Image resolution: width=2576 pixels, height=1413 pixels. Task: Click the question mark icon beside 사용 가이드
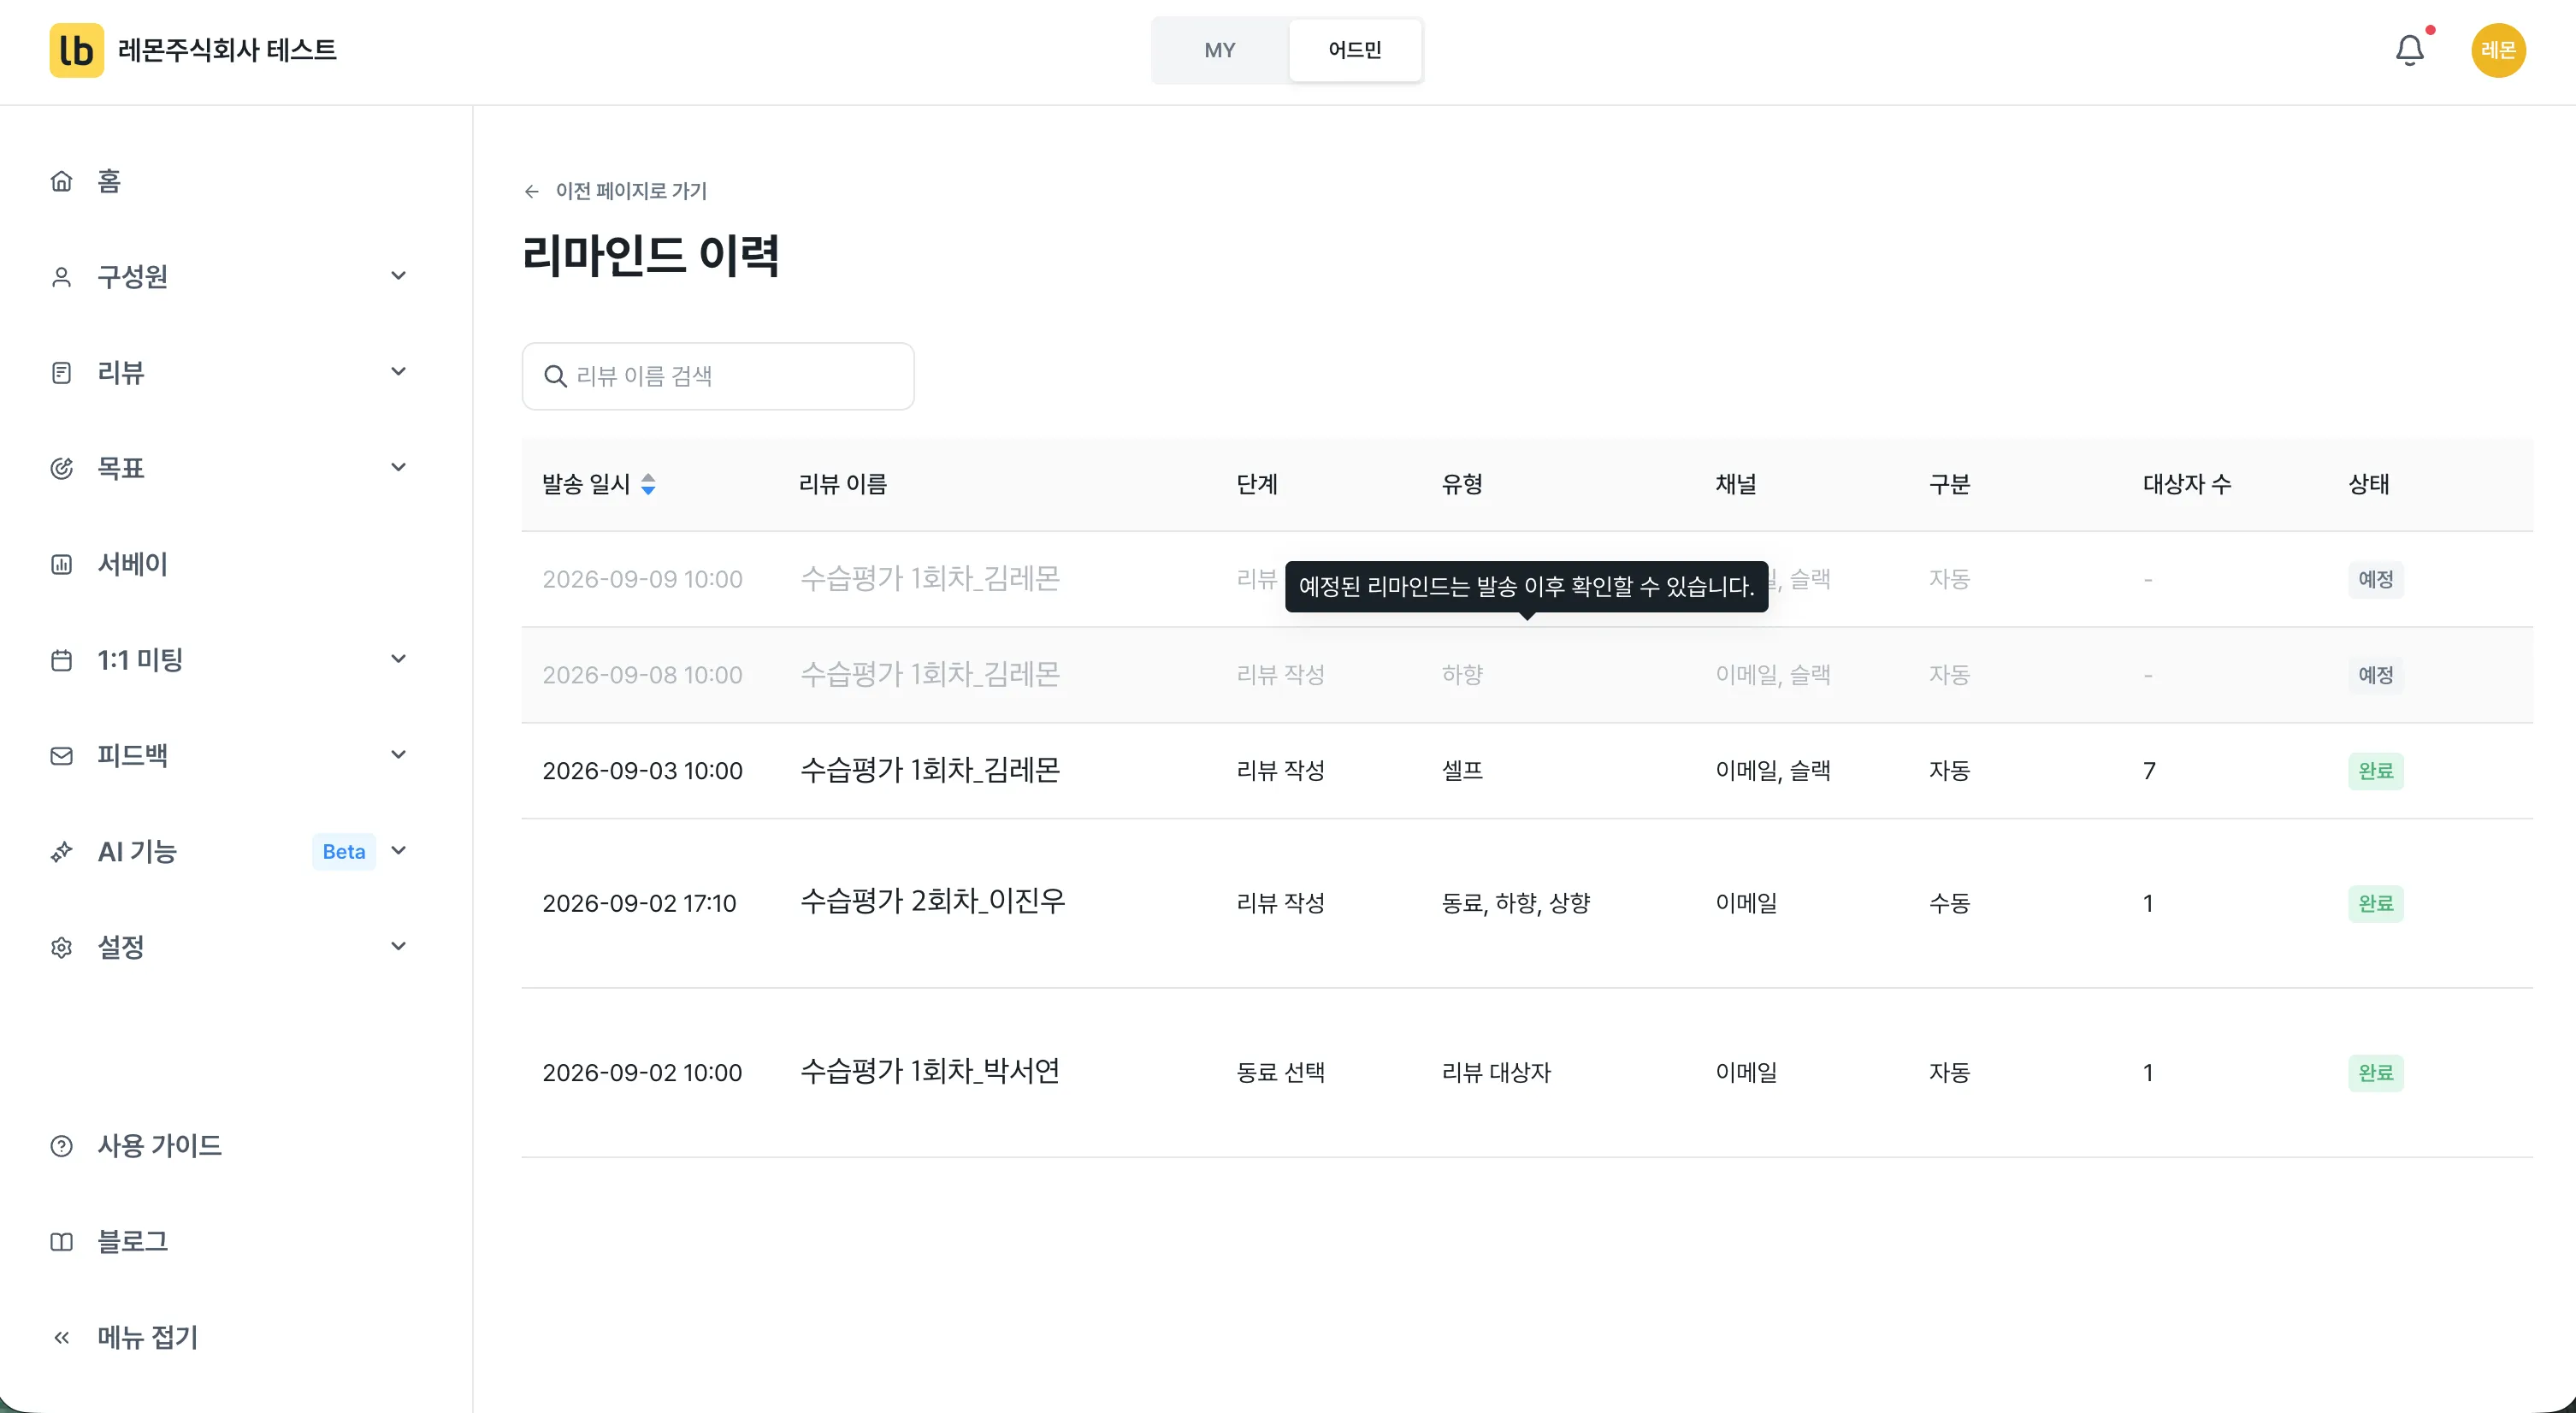(62, 1146)
